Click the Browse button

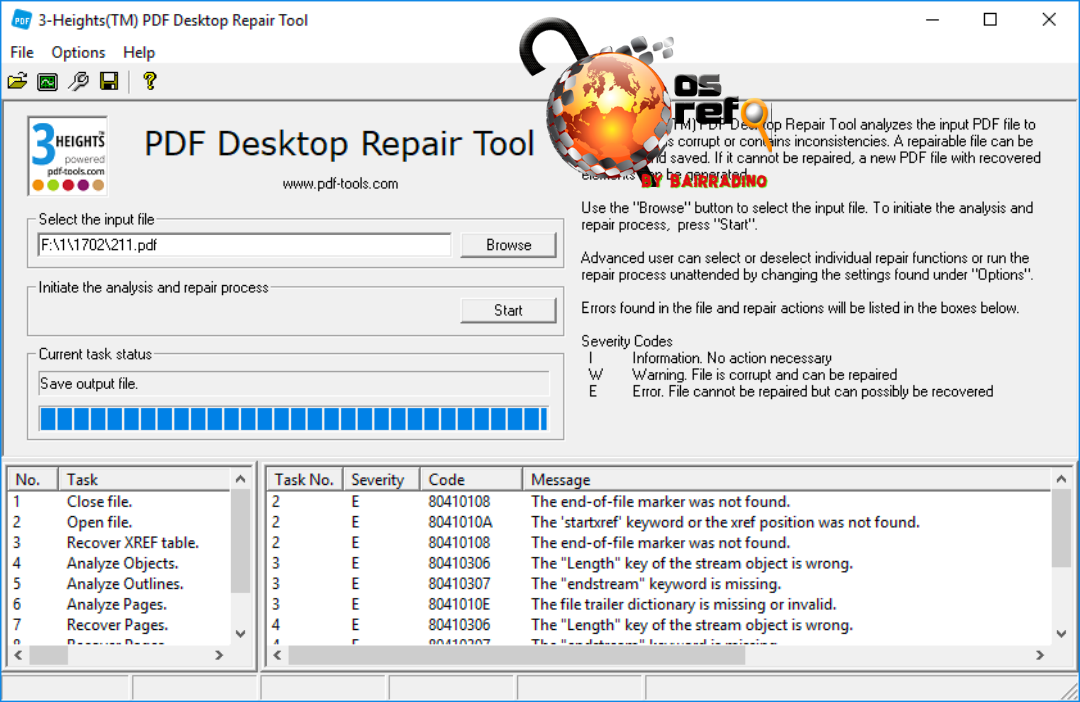click(x=508, y=245)
